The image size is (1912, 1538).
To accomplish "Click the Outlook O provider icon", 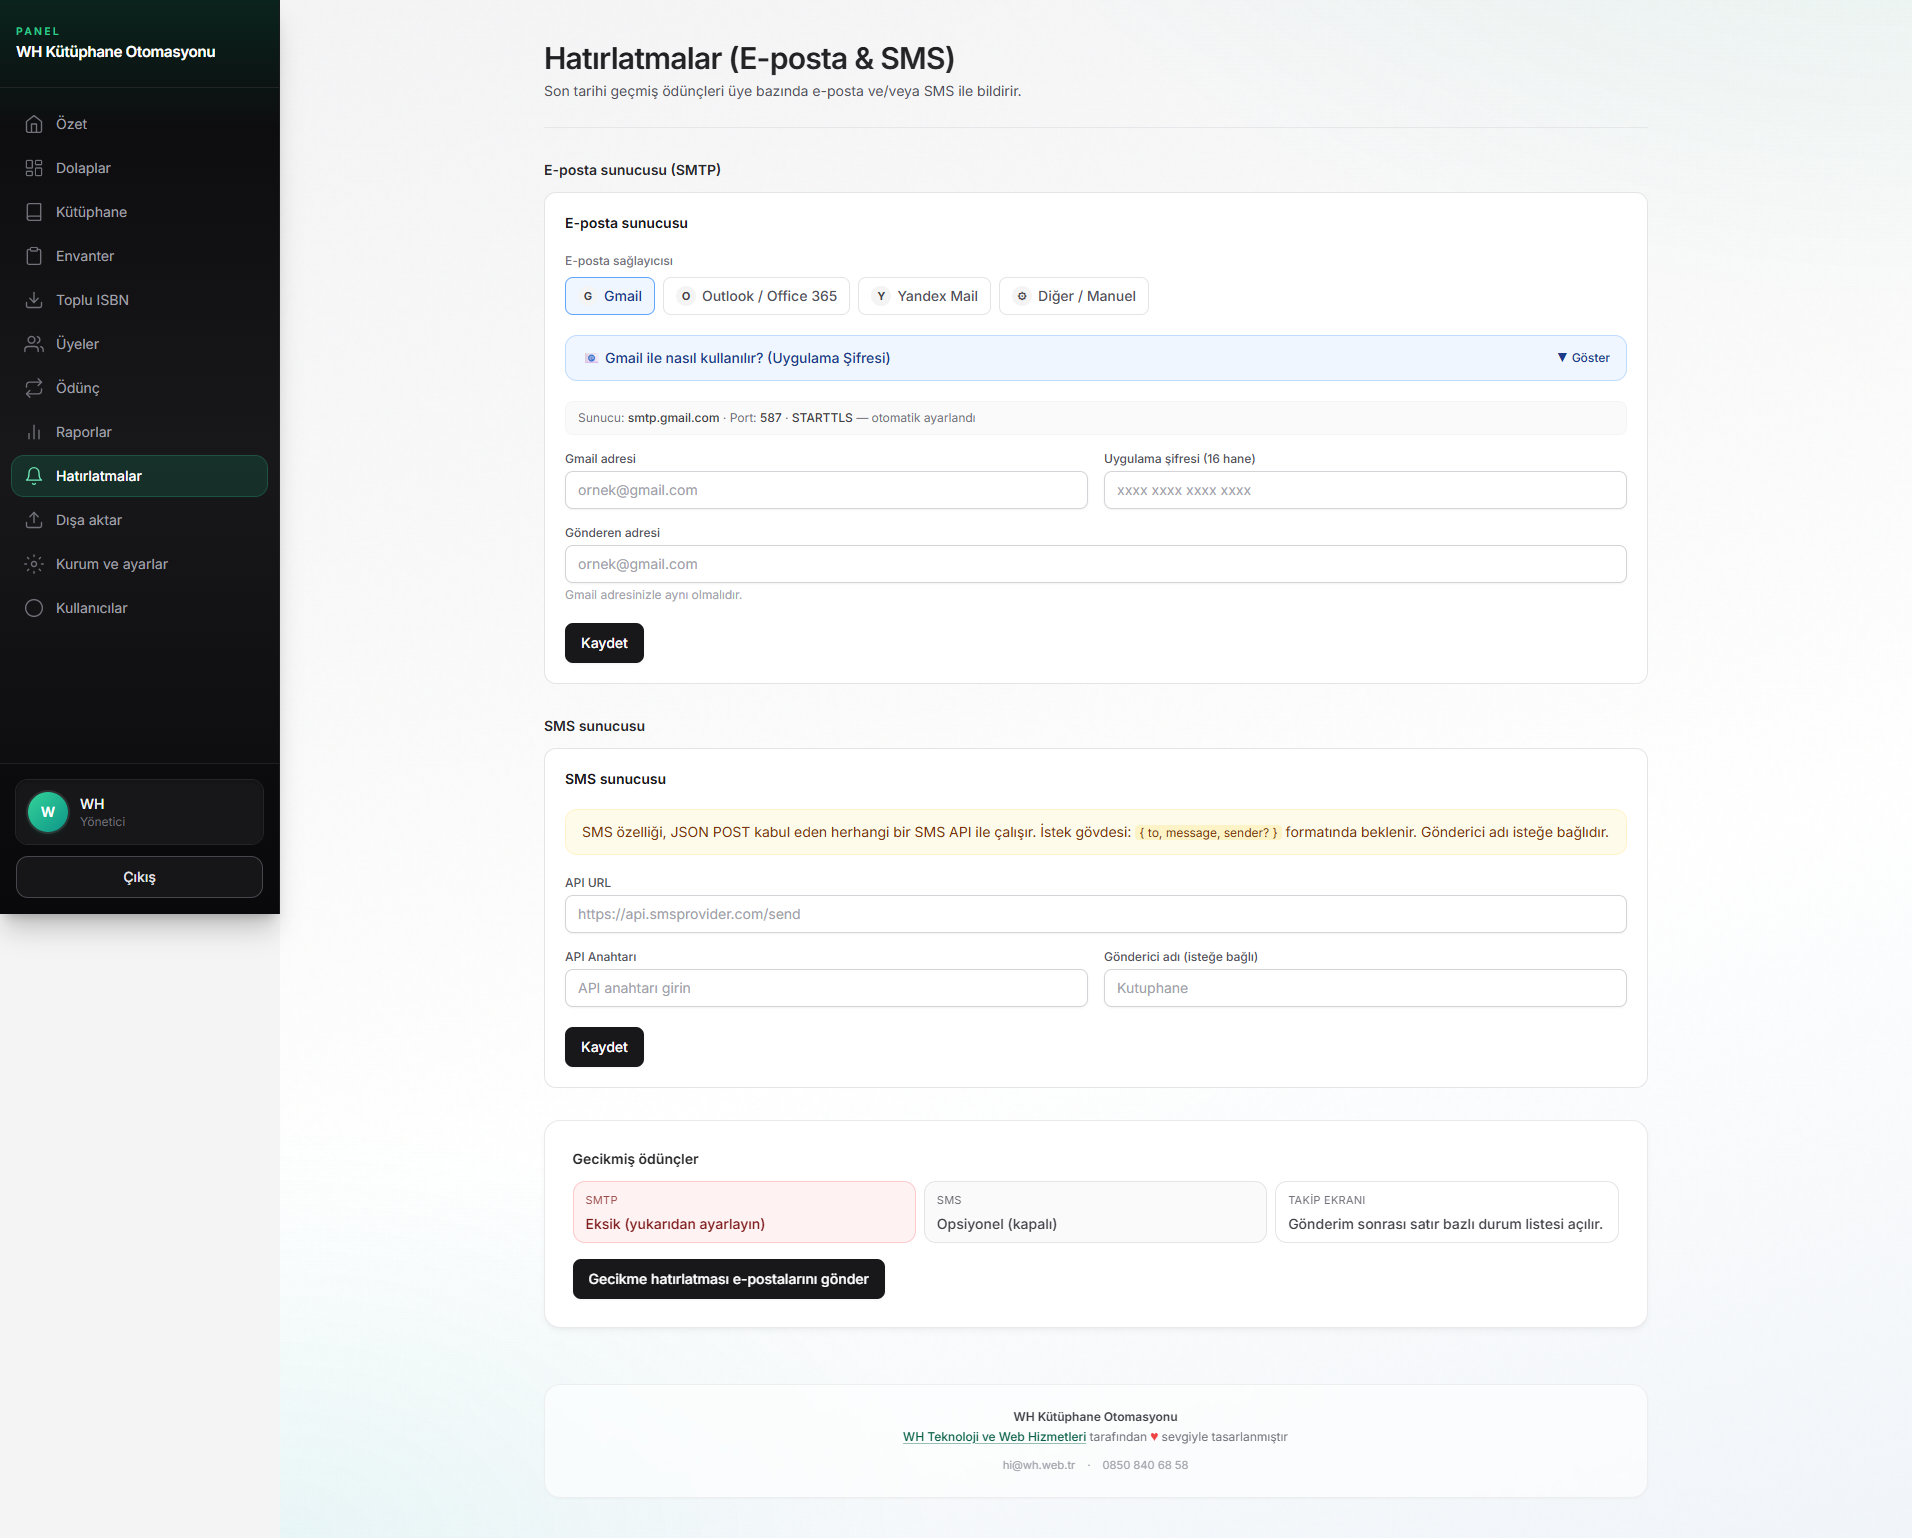I will click(x=686, y=296).
